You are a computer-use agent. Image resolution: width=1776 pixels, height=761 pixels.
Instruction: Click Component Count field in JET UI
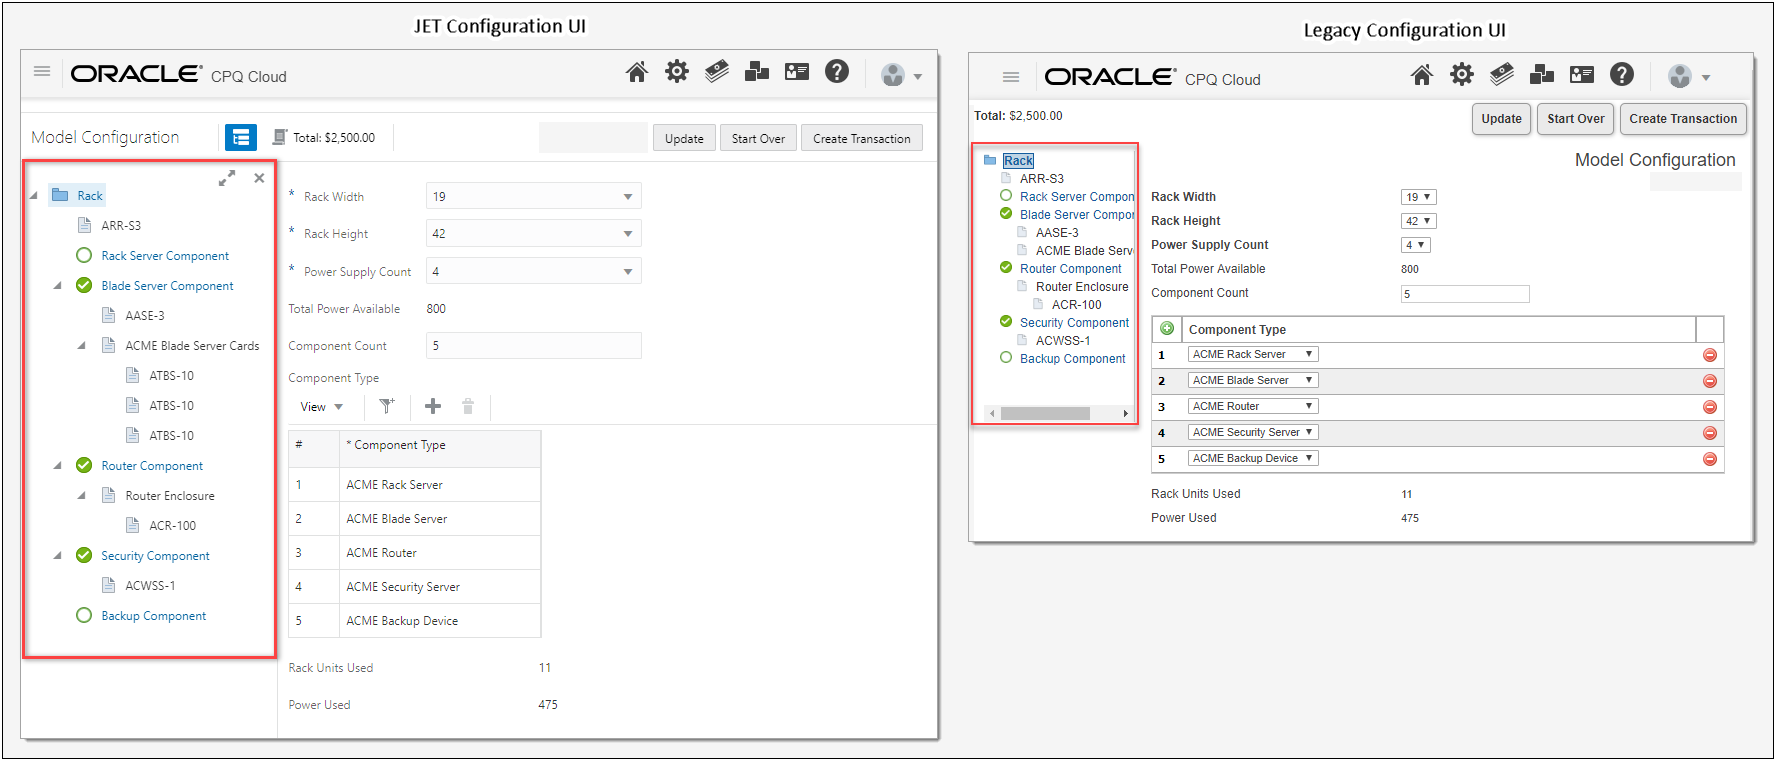[x=534, y=346]
